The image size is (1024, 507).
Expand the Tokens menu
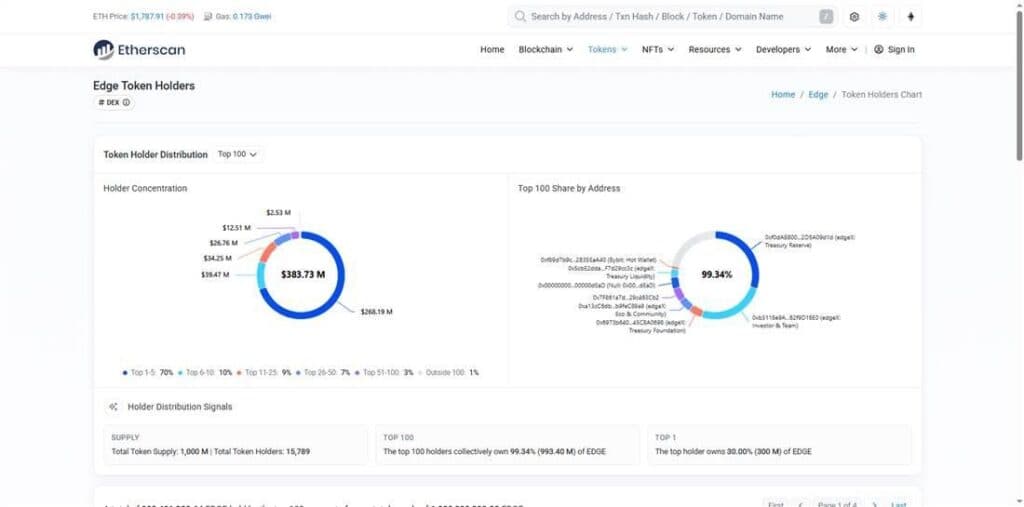pos(607,50)
